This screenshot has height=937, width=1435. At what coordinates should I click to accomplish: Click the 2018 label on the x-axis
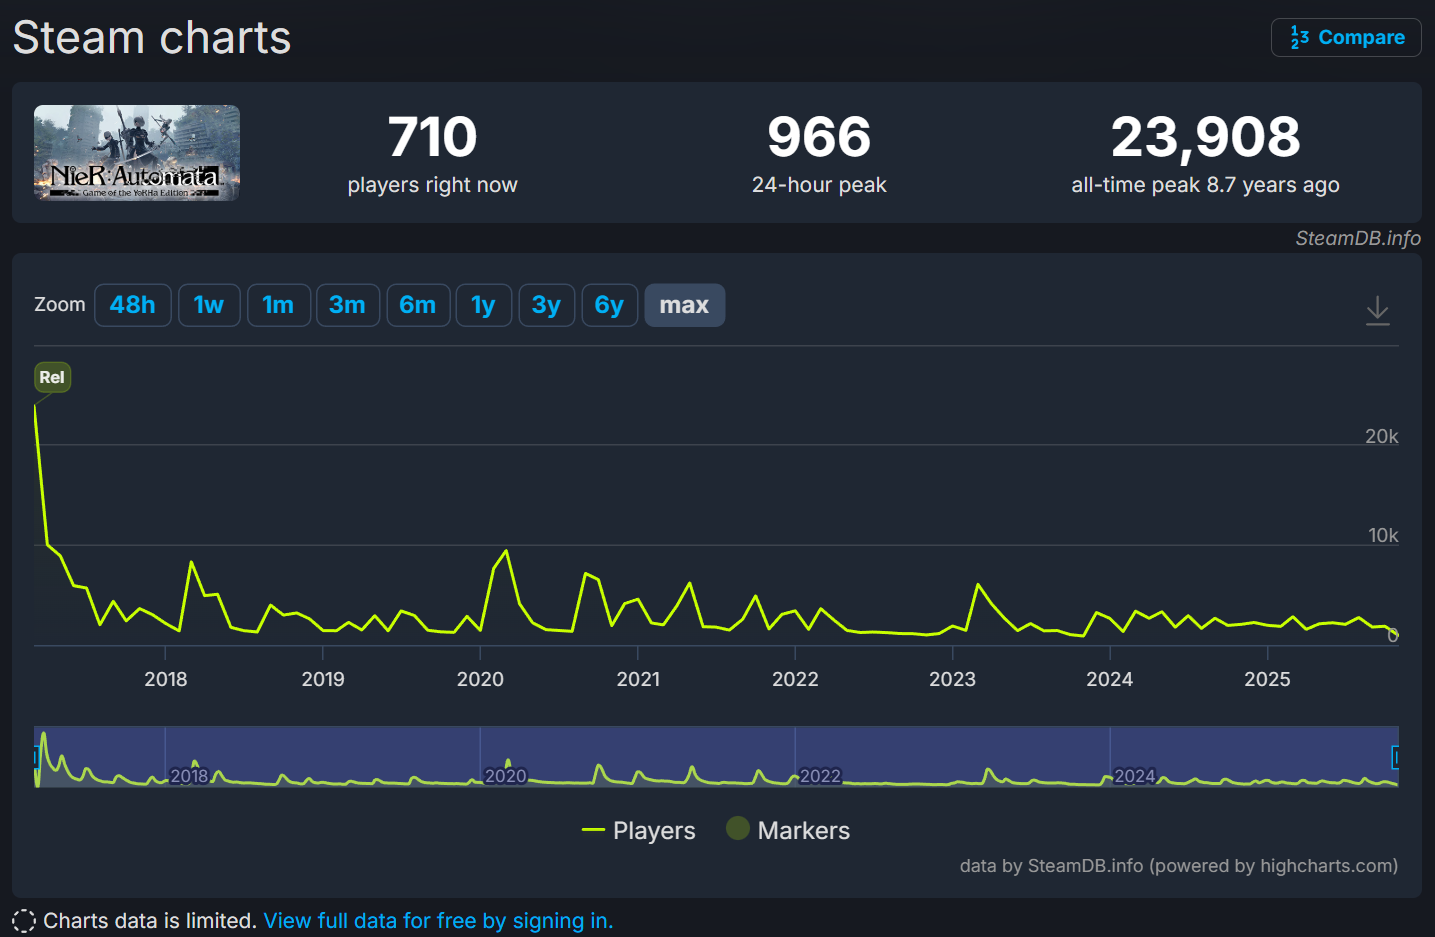(166, 679)
